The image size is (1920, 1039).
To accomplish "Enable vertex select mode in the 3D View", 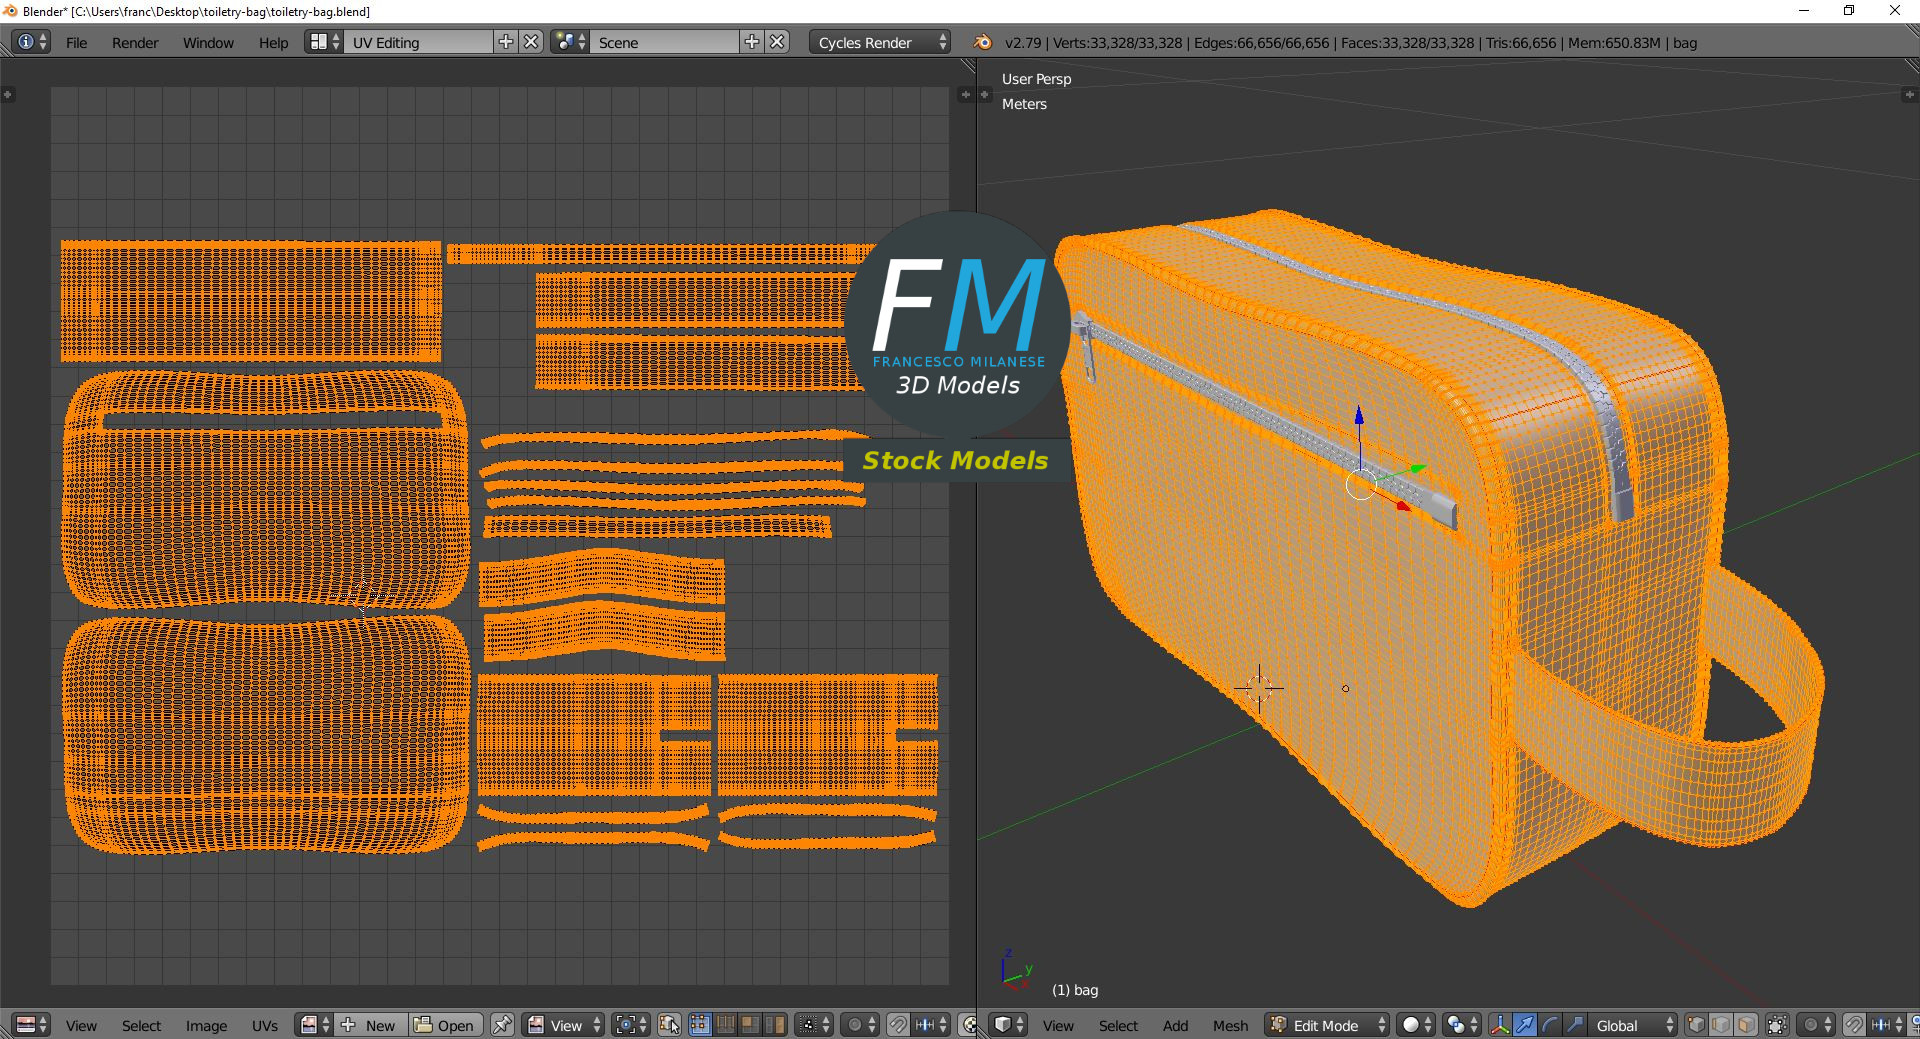I will (x=1694, y=1025).
